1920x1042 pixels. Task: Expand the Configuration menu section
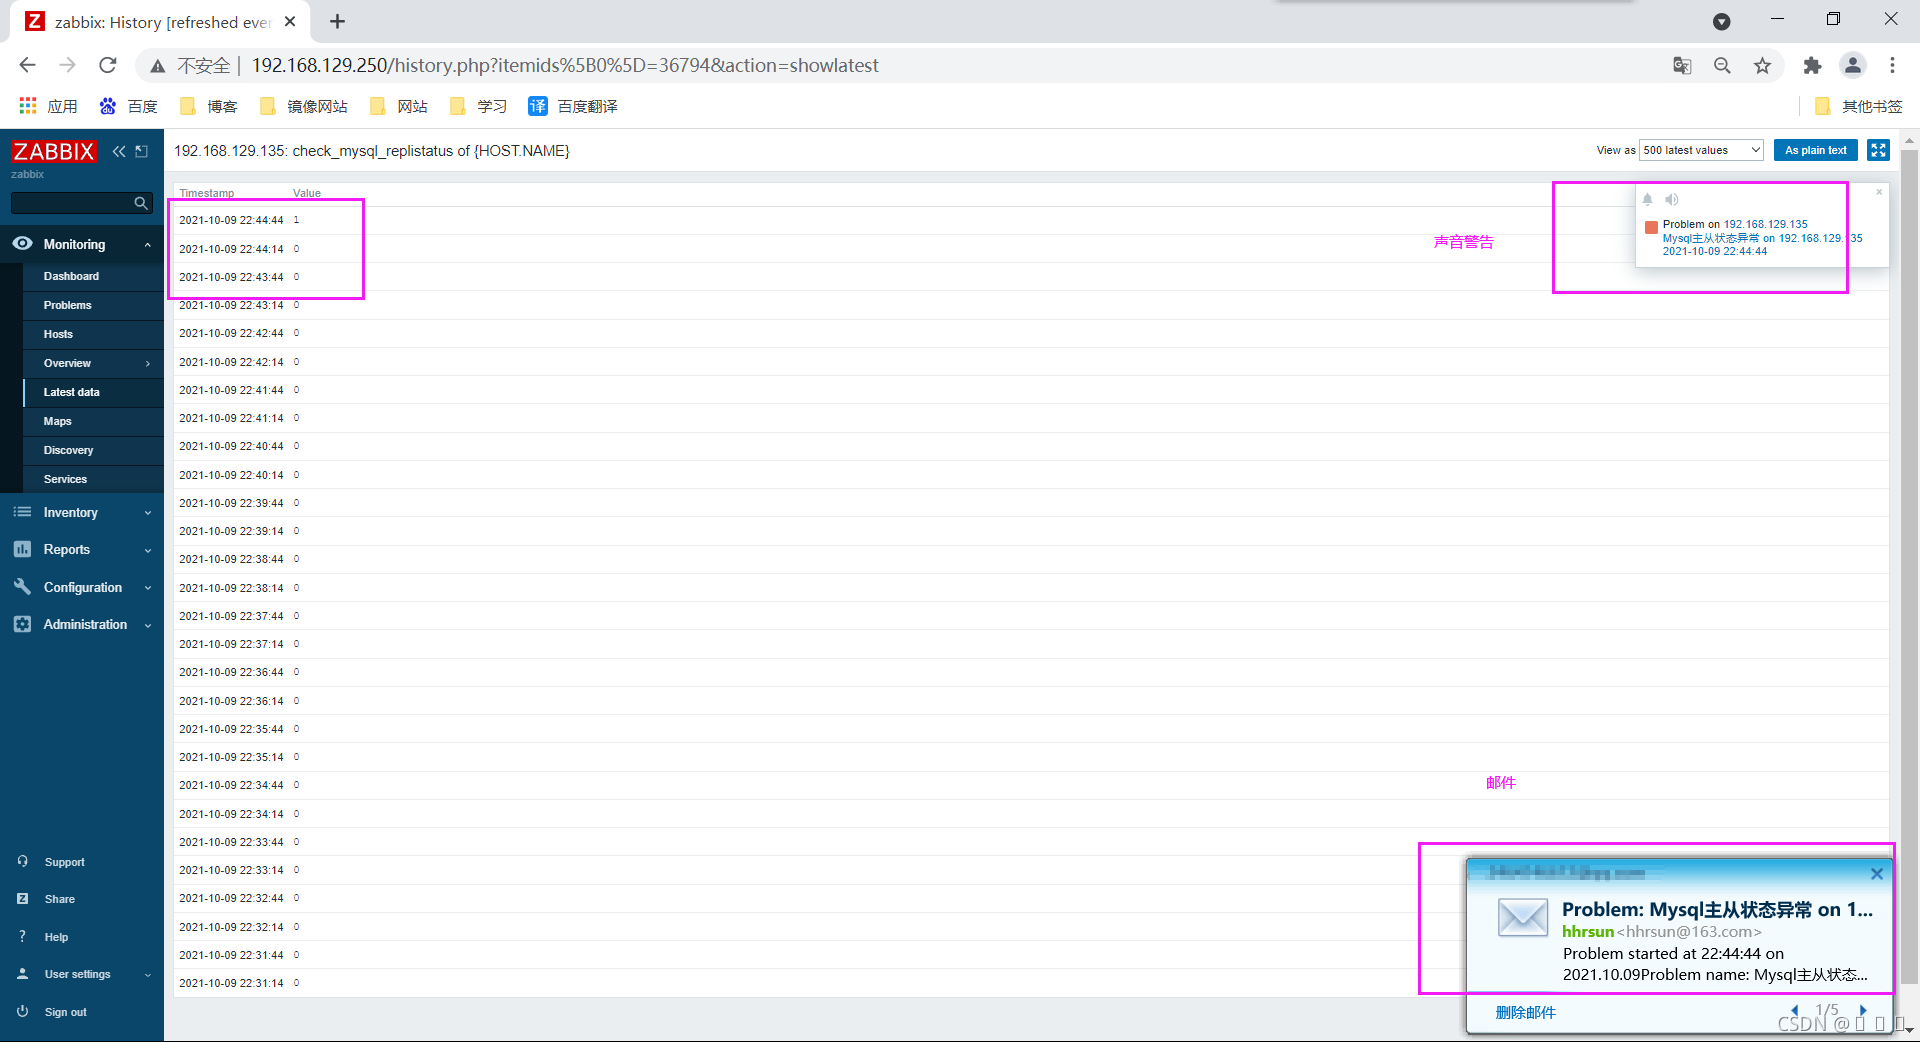point(148,588)
